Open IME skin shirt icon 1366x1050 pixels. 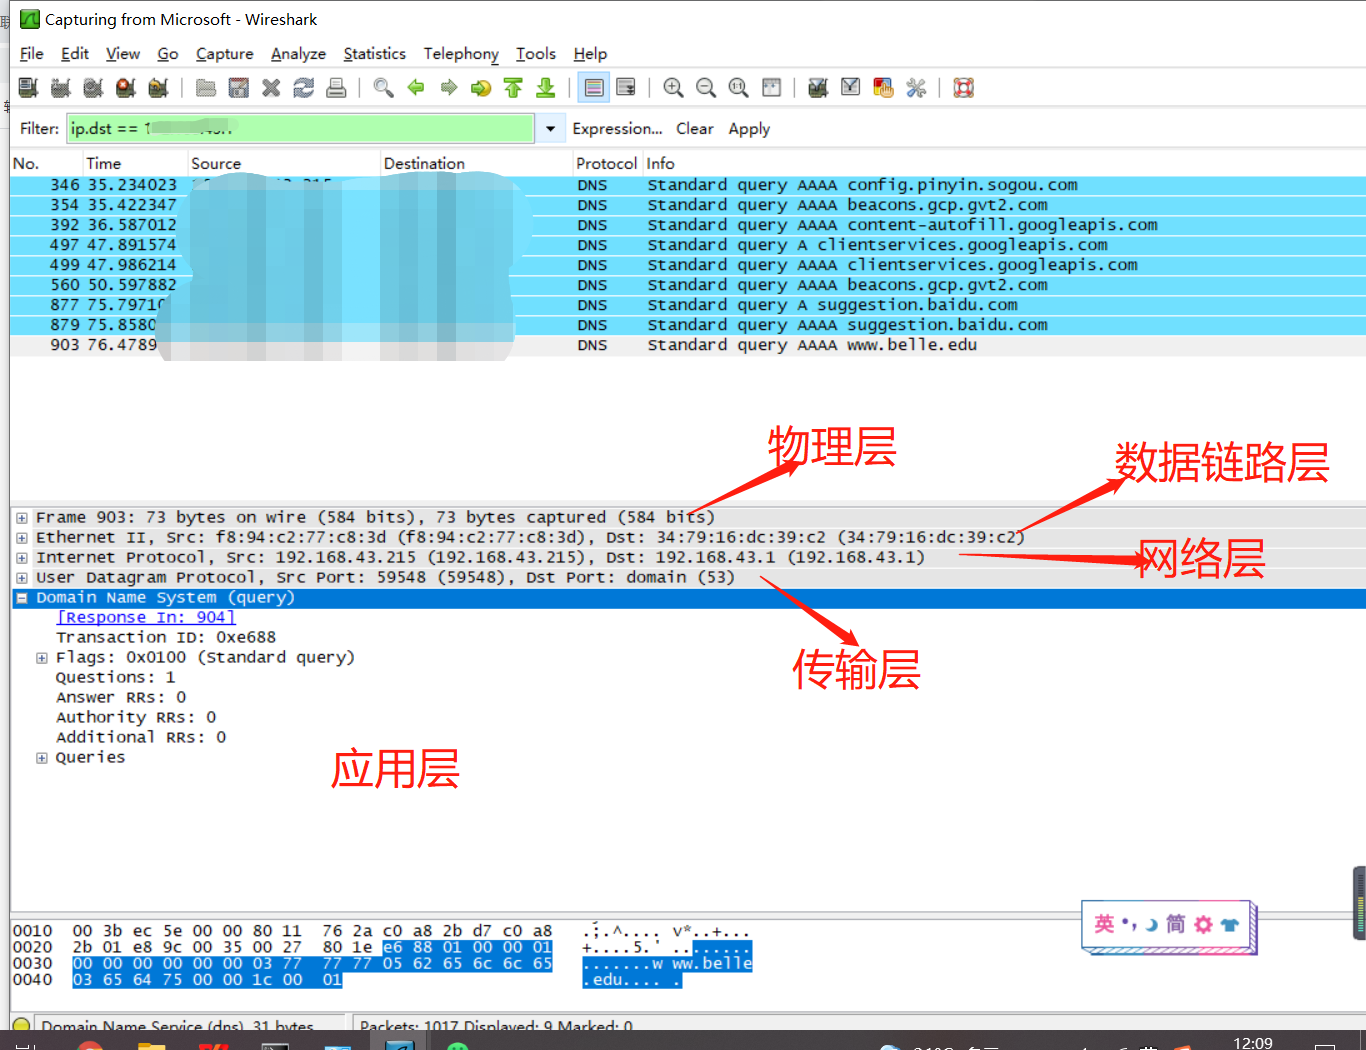pos(1229,925)
